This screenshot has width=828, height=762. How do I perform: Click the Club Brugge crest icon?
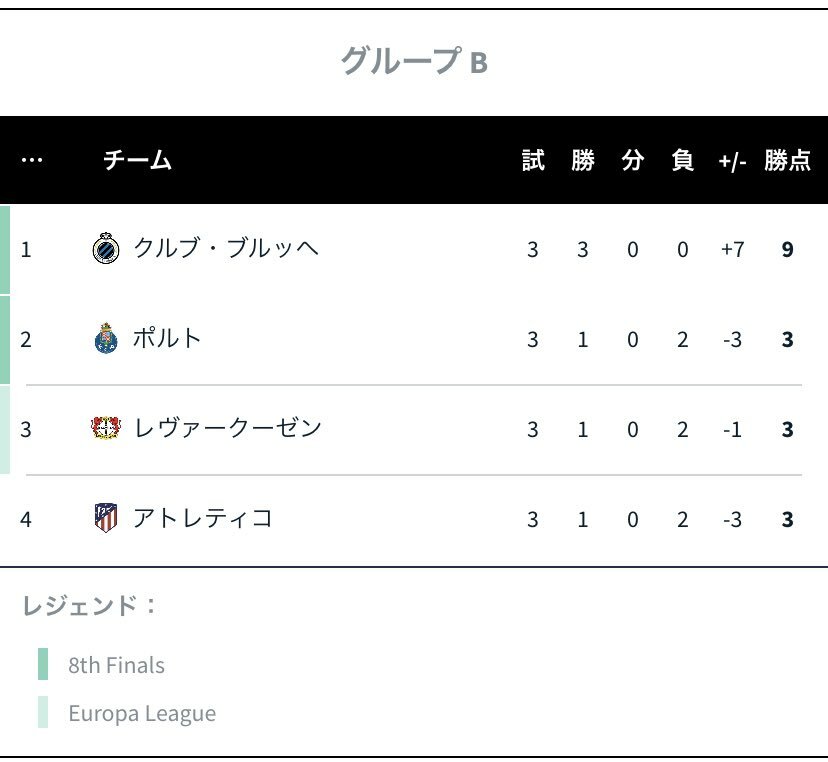tap(106, 248)
